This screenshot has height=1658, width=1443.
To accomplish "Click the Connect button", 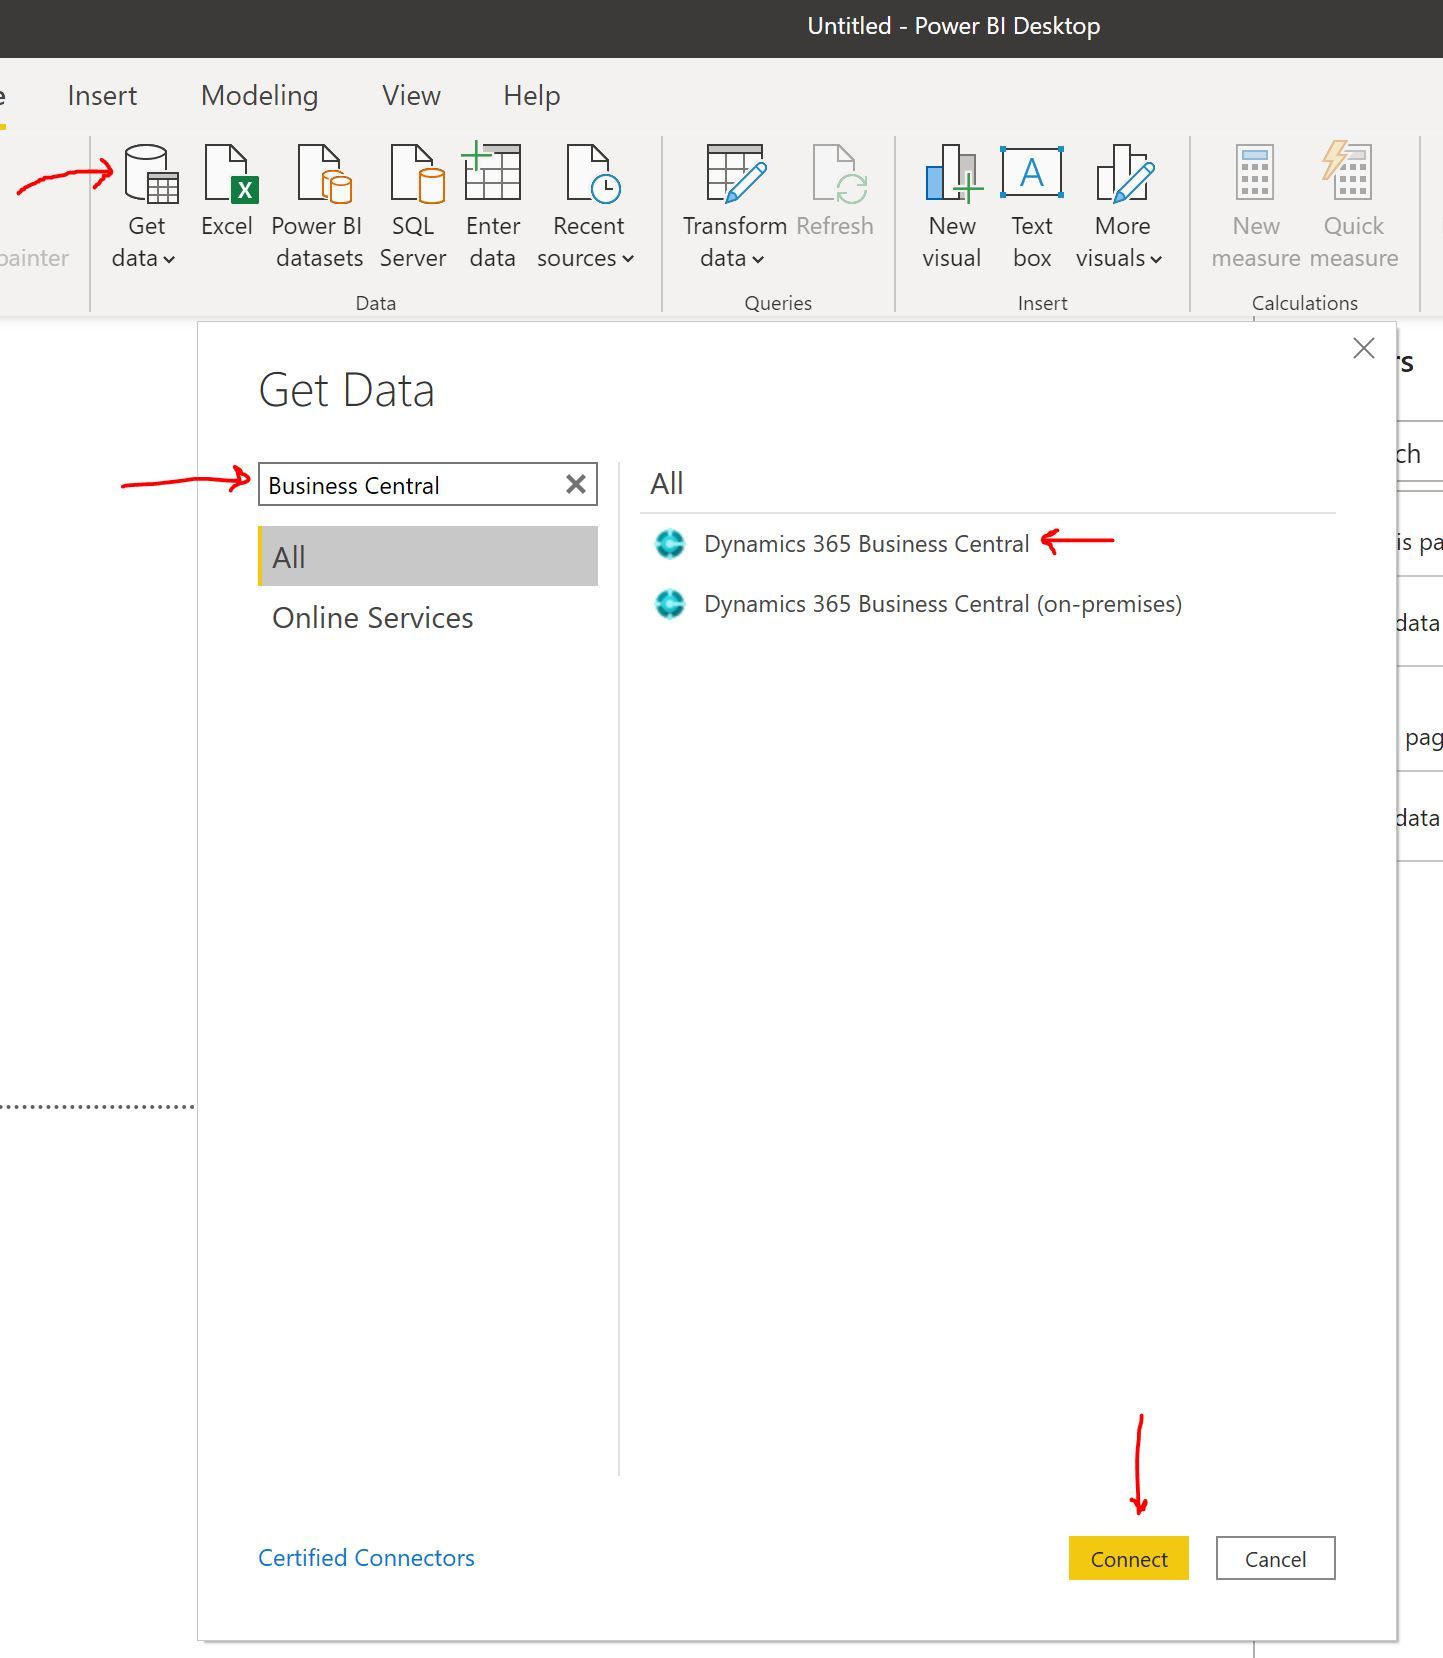I will [x=1129, y=1559].
